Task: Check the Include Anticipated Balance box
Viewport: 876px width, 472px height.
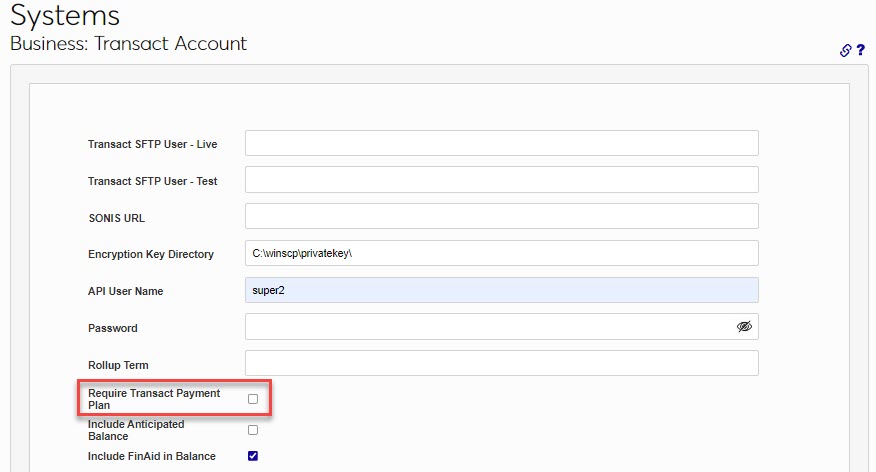Action: tap(253, 430)
